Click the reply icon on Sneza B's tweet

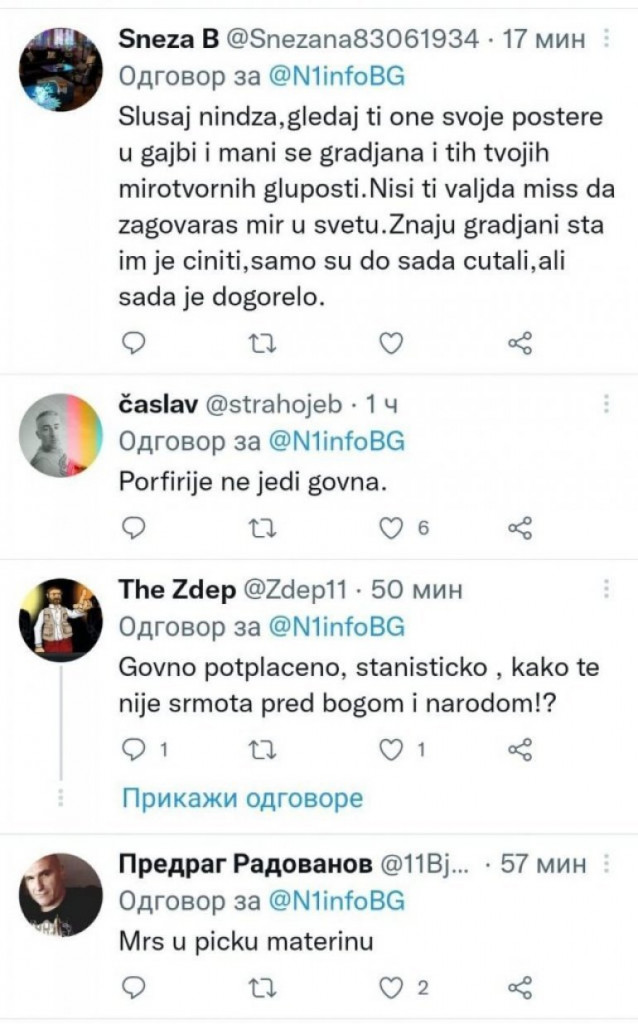(x=133, y=343)
